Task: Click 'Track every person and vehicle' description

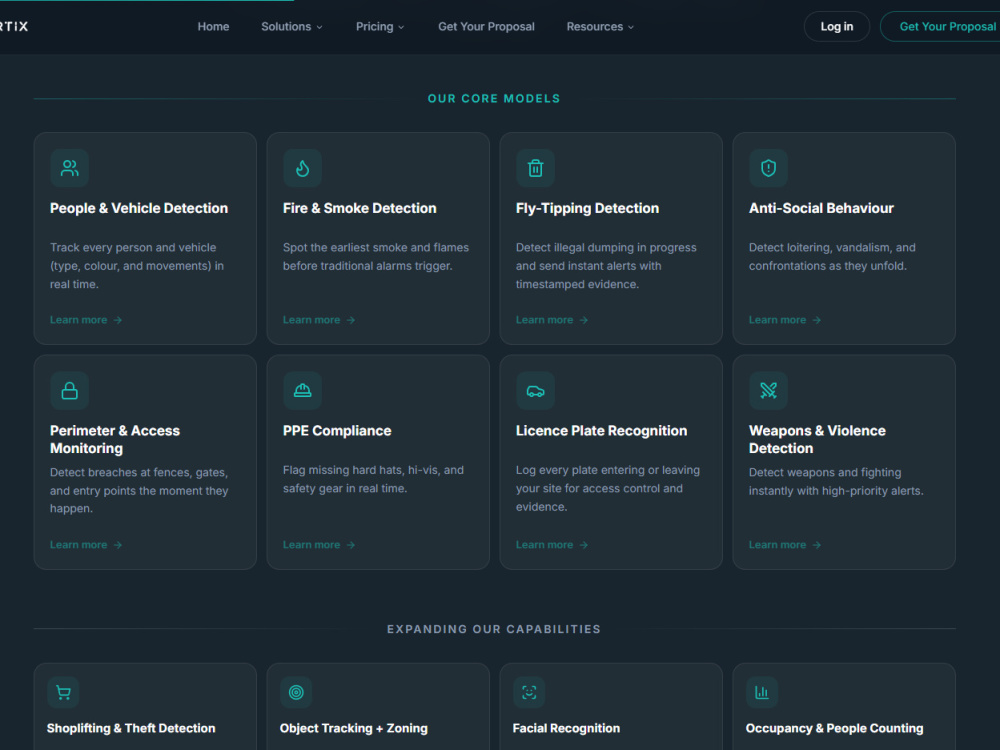Action: coord(137,266)
